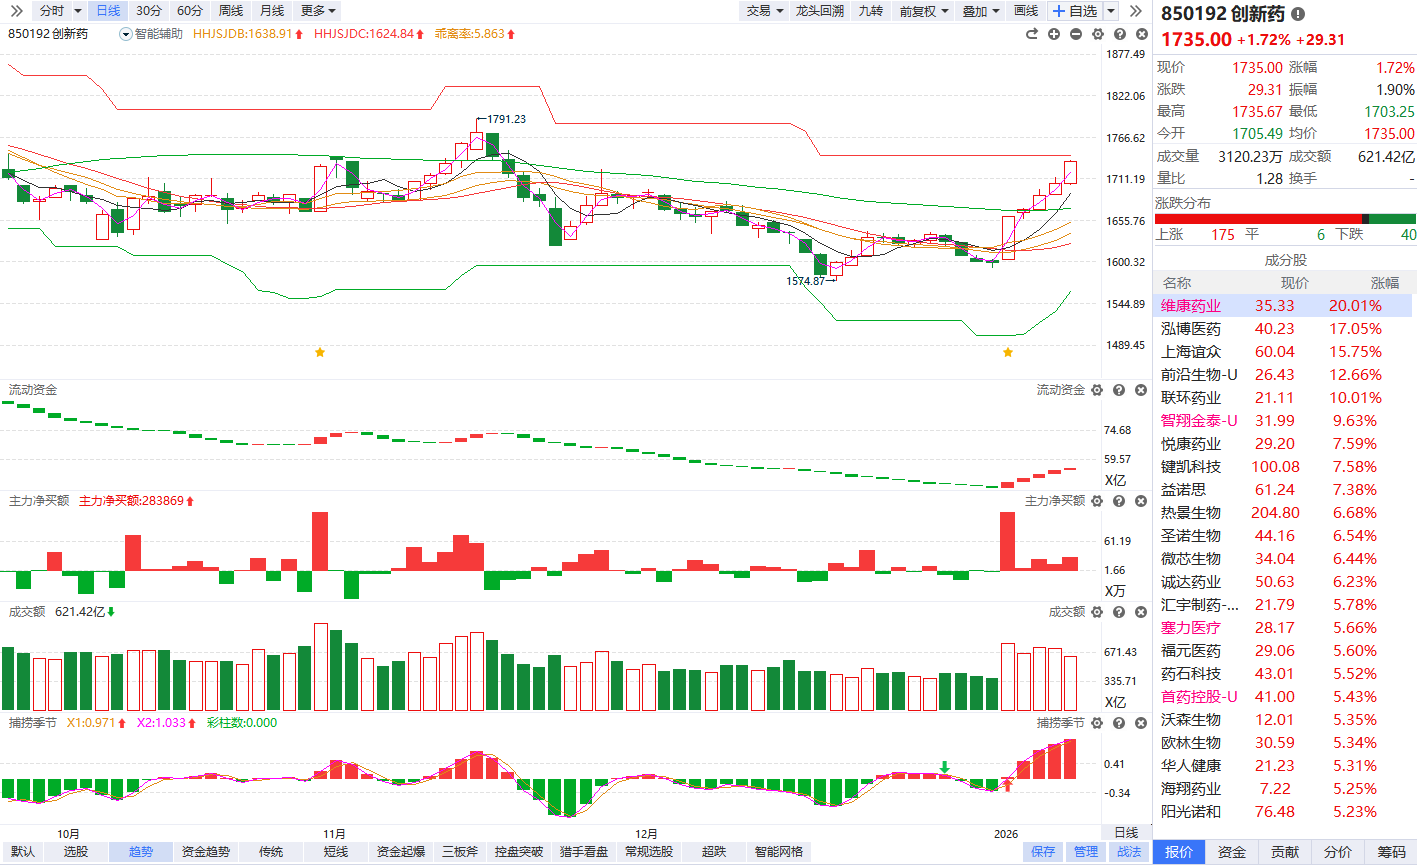Close the 成交额 indicator panel
This screenshot has height=865, width=1417.
coord(1141,612)
